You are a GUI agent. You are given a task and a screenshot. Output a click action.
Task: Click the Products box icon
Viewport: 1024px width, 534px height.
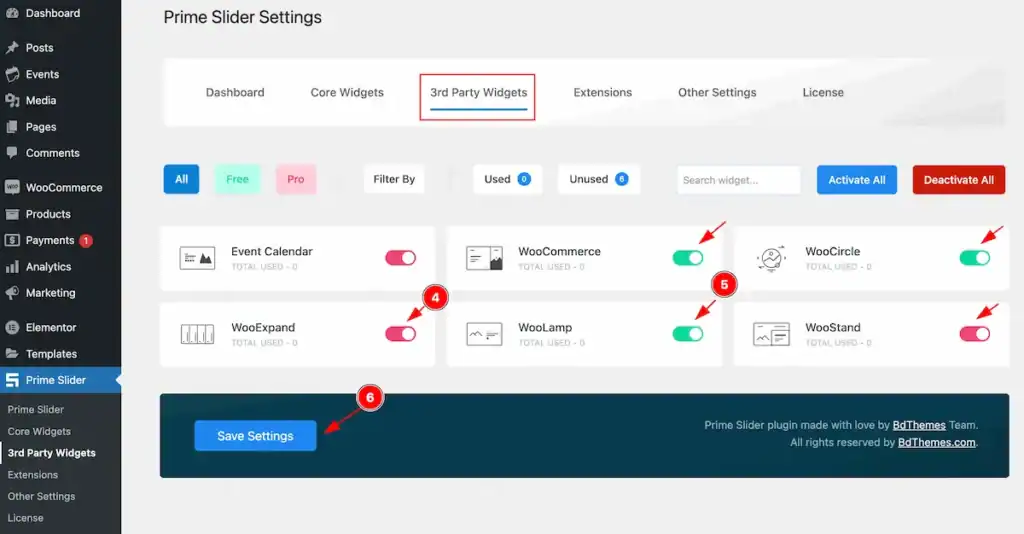12,214
